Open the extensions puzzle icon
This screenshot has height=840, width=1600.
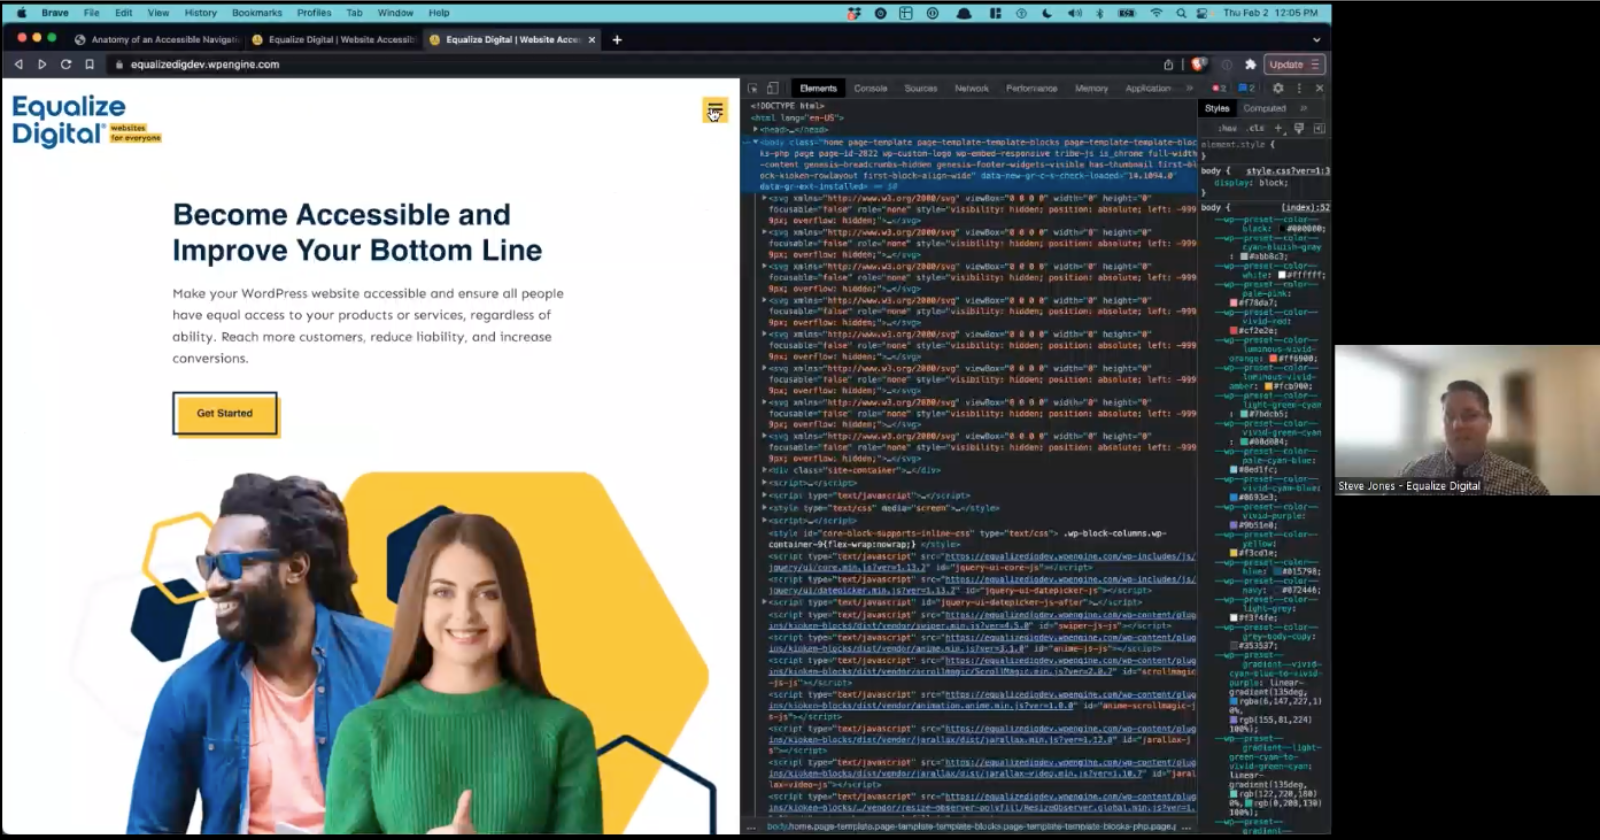[x=1250, y=64]
